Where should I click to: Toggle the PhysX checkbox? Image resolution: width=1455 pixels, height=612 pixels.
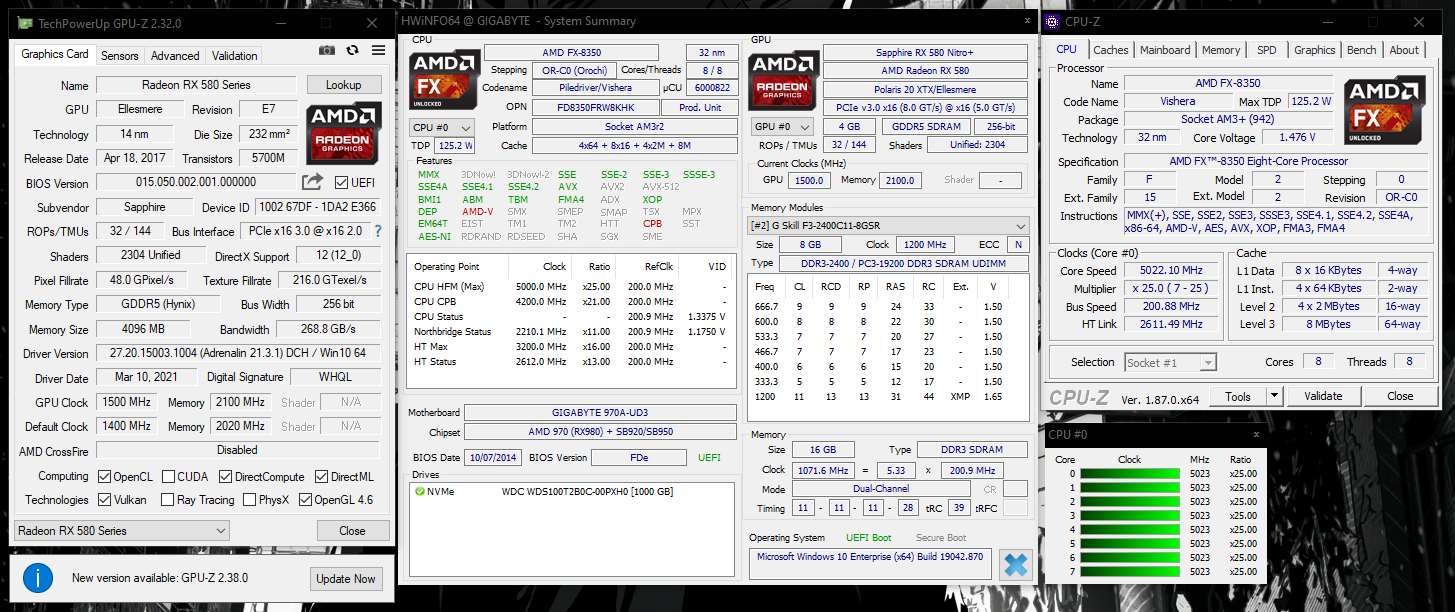coord(250,500)
